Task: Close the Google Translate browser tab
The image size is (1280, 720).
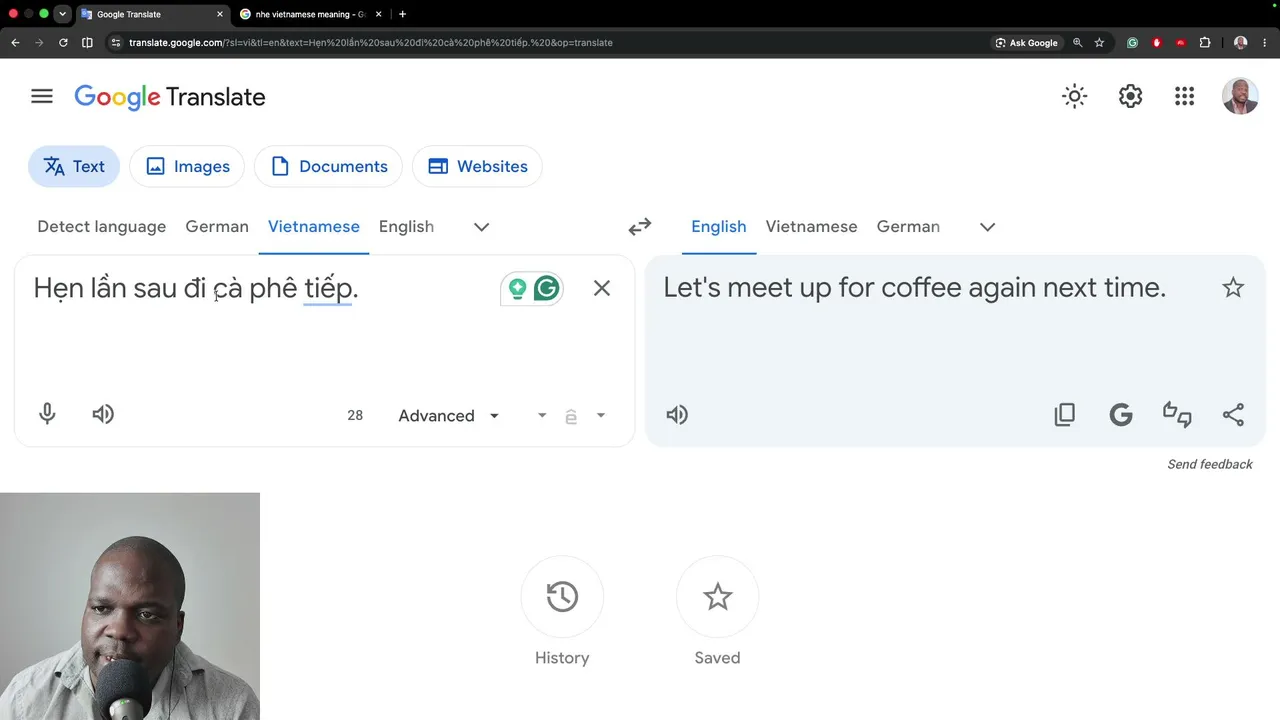Action: pos(220,14)
